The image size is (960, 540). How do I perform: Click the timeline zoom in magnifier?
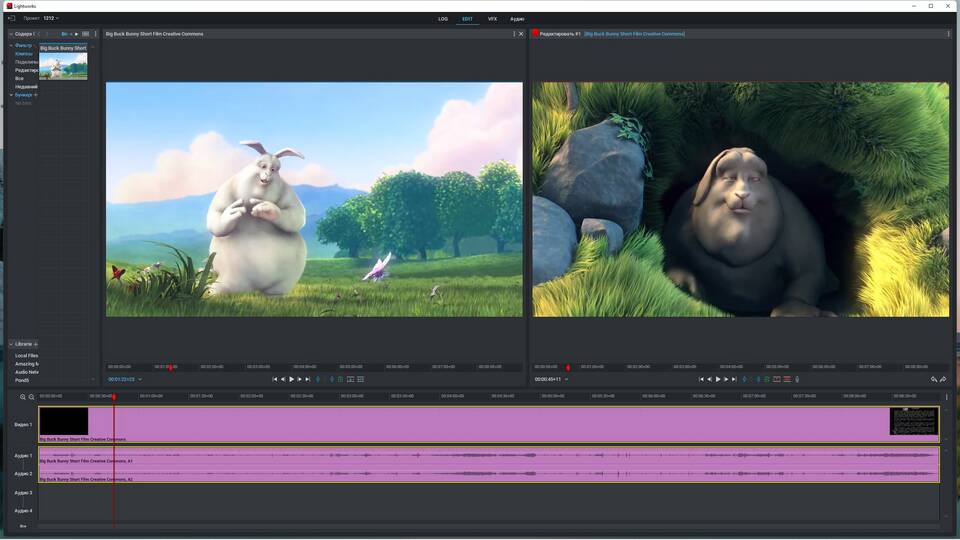tap(23, 397)
